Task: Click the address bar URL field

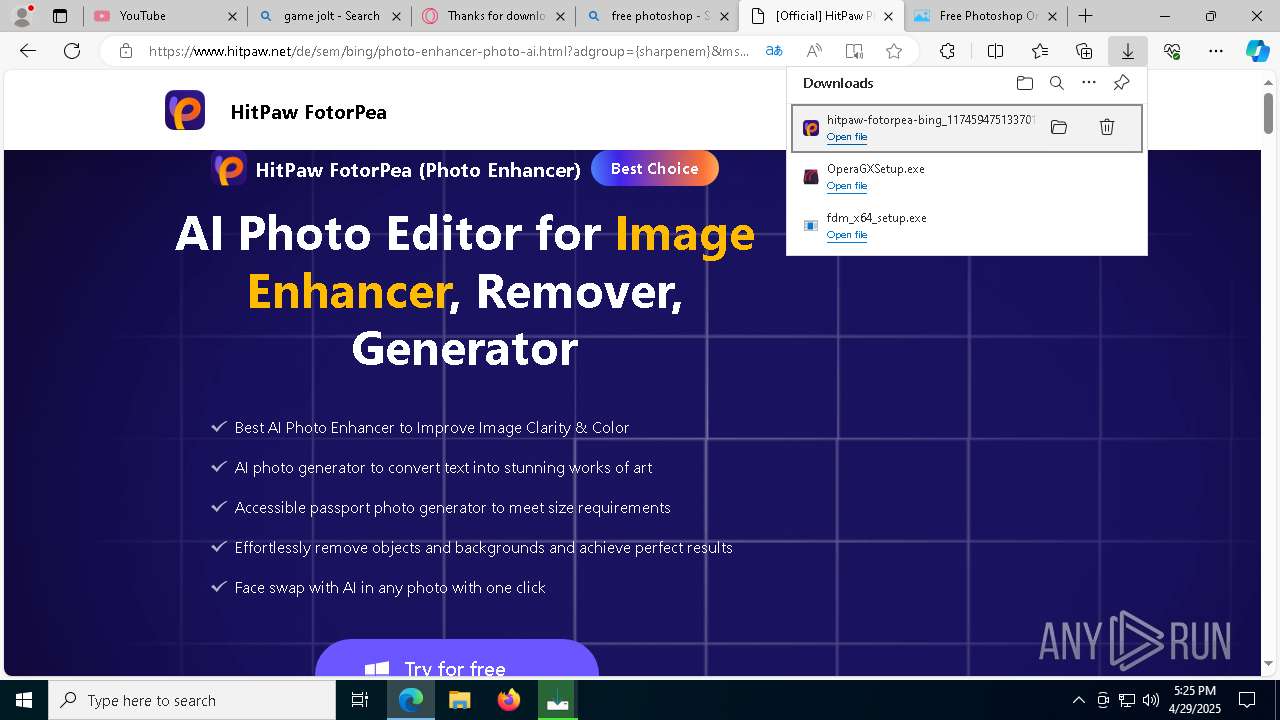Action: pyautogui.click(x=448, y=51)
